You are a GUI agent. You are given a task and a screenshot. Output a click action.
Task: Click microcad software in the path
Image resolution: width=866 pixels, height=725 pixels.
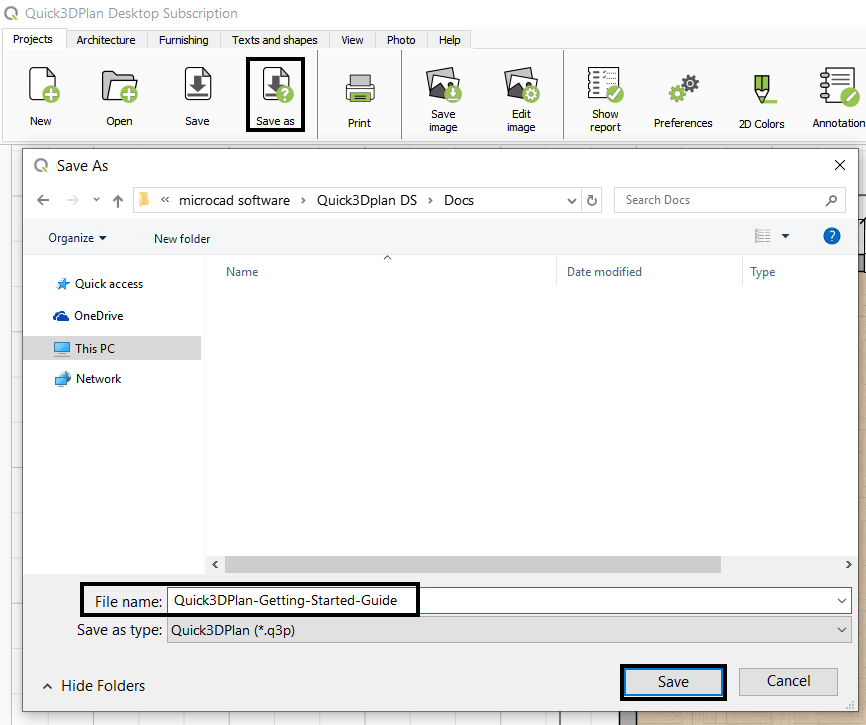pos(234,200)
